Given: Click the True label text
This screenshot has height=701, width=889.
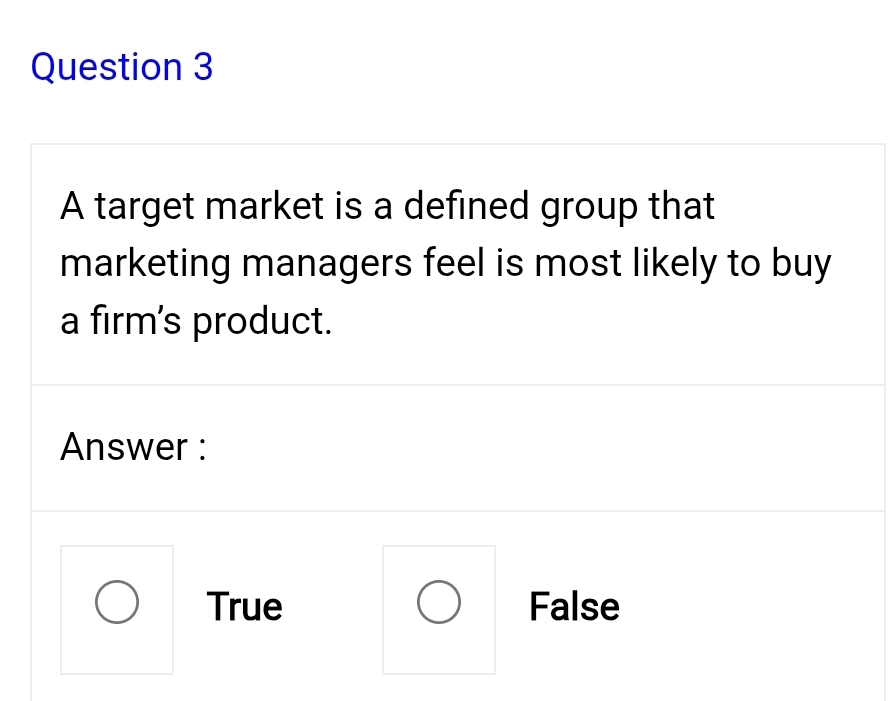Looking at the screenshot, I should pos(244,606).
